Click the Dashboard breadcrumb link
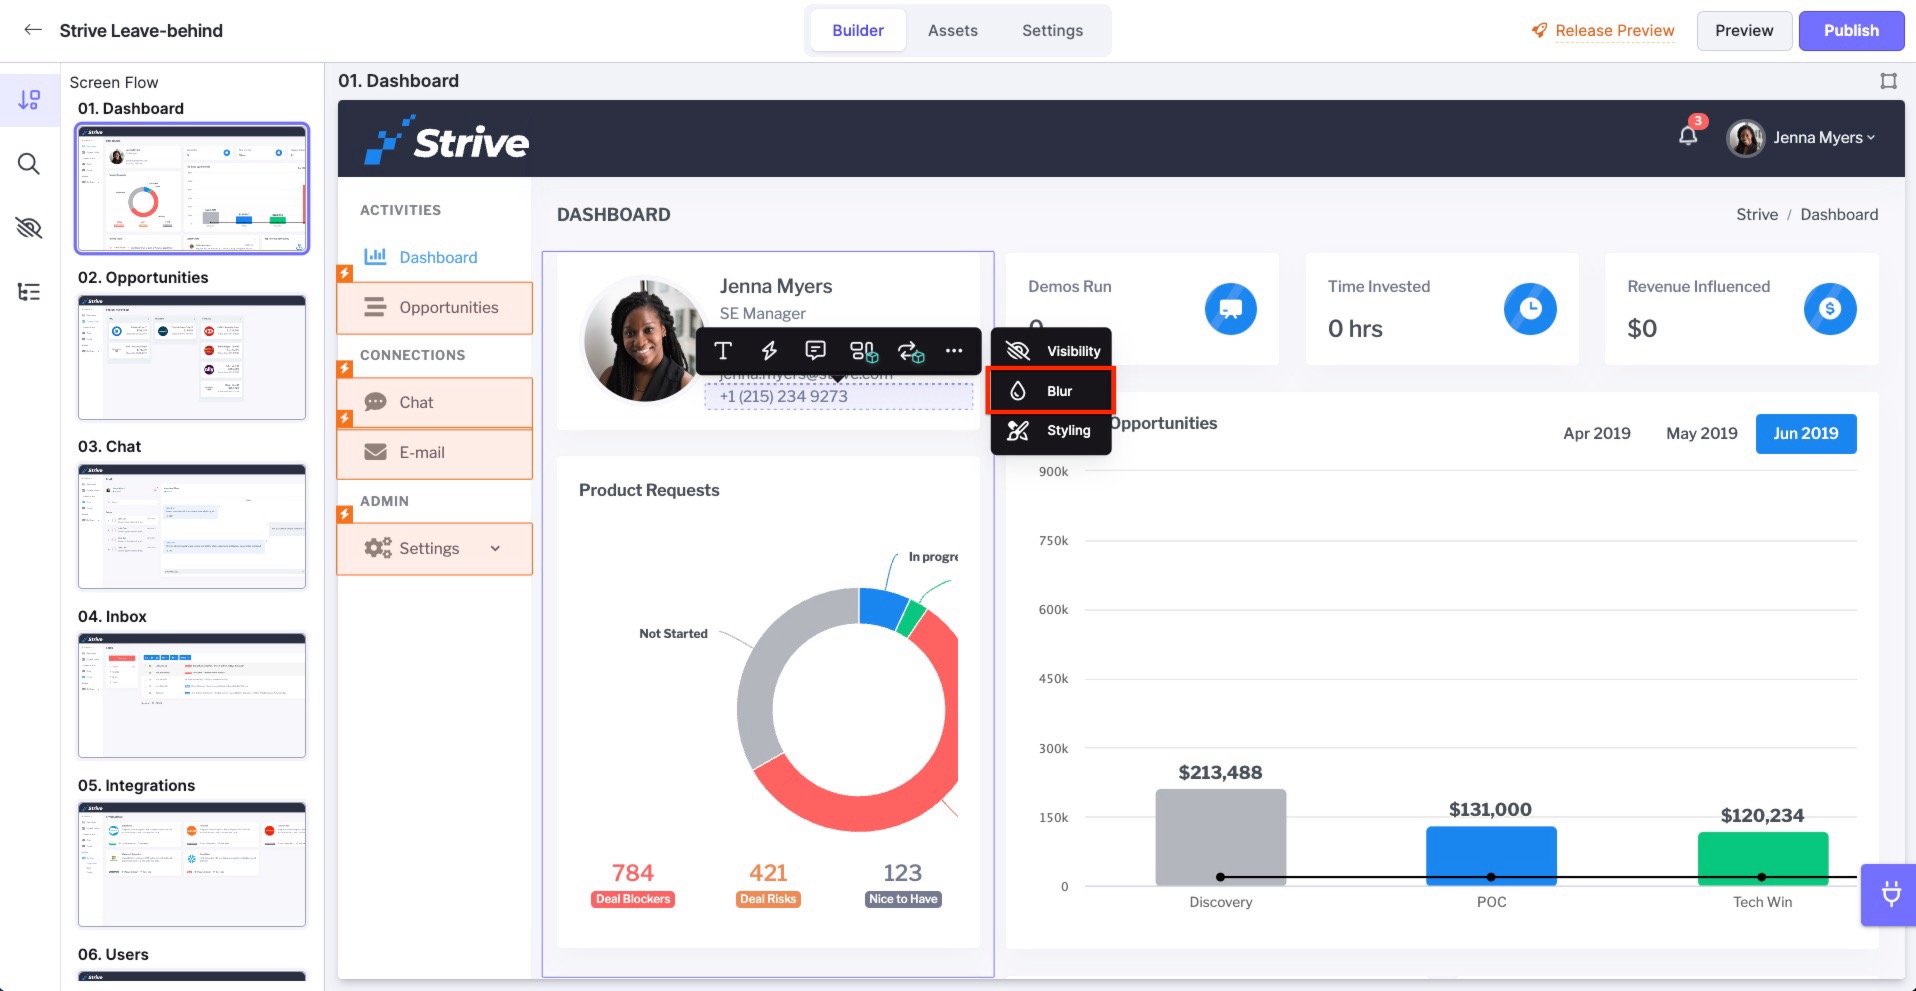This screenshot has width=1916, height=991. [1839, 214]
